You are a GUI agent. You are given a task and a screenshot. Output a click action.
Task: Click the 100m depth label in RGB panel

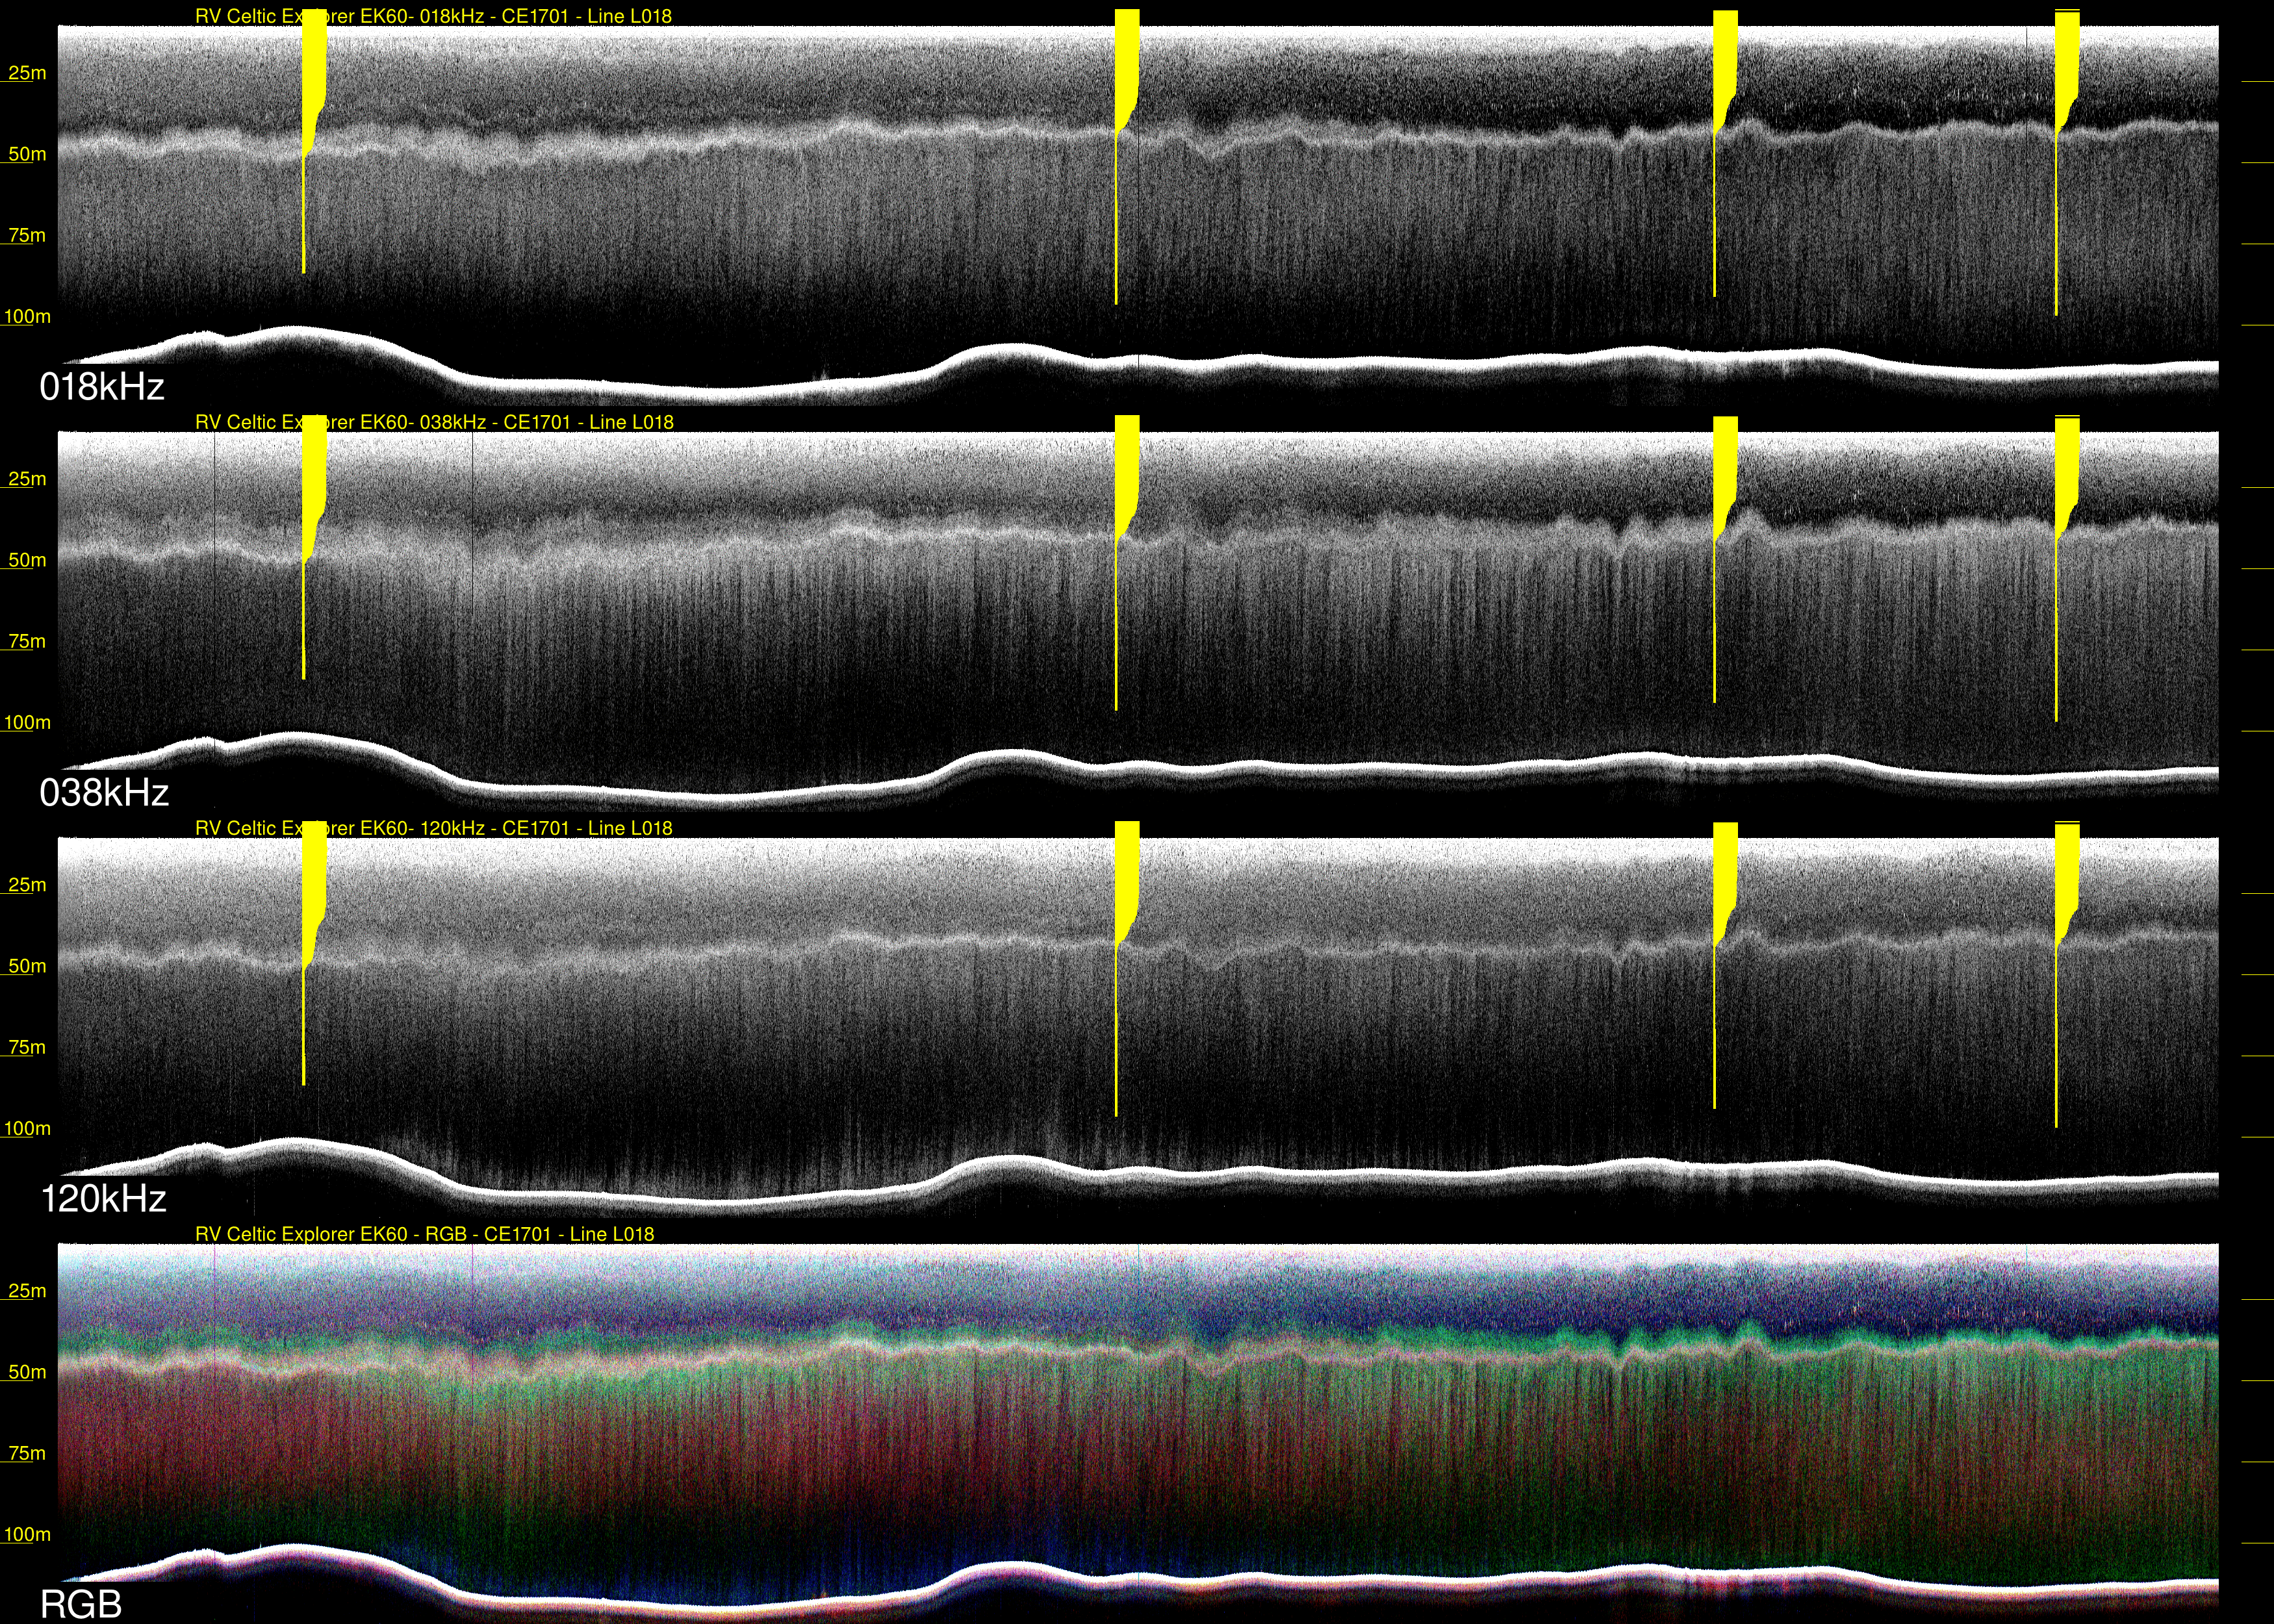click(27, 1534)
